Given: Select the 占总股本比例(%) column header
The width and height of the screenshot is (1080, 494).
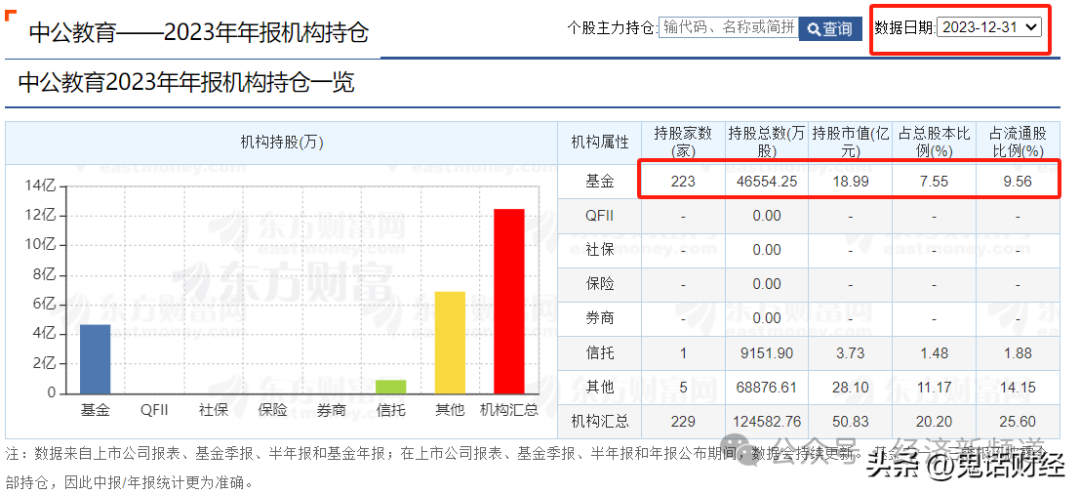Looking at the screenshot, I should [x=933, y=143].
